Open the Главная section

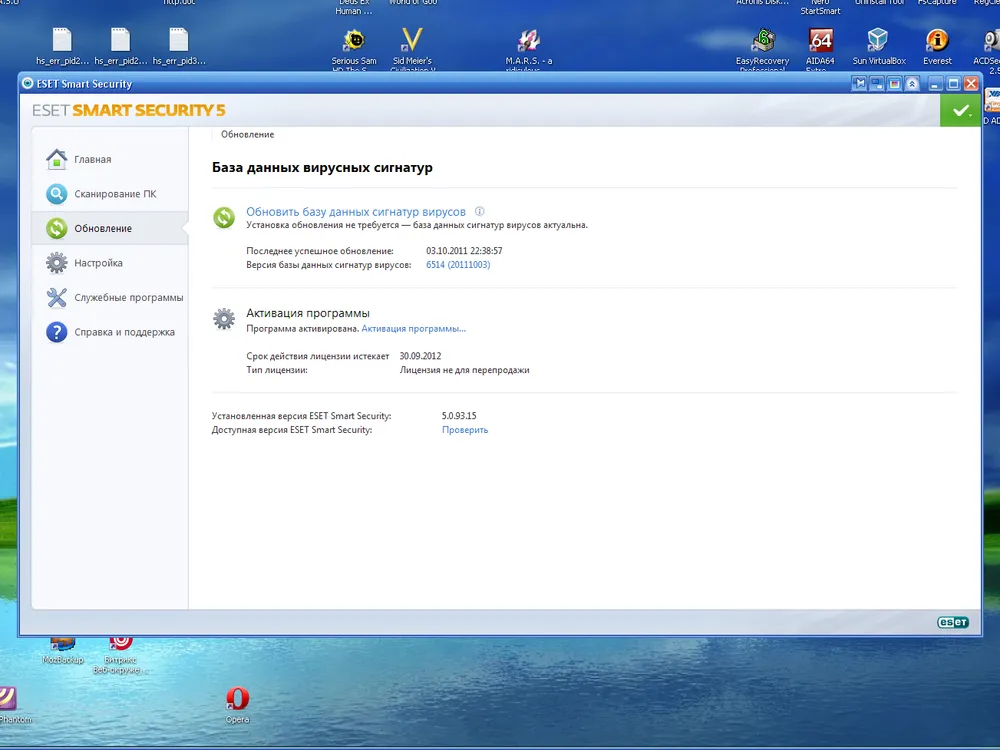coord(92,159)
